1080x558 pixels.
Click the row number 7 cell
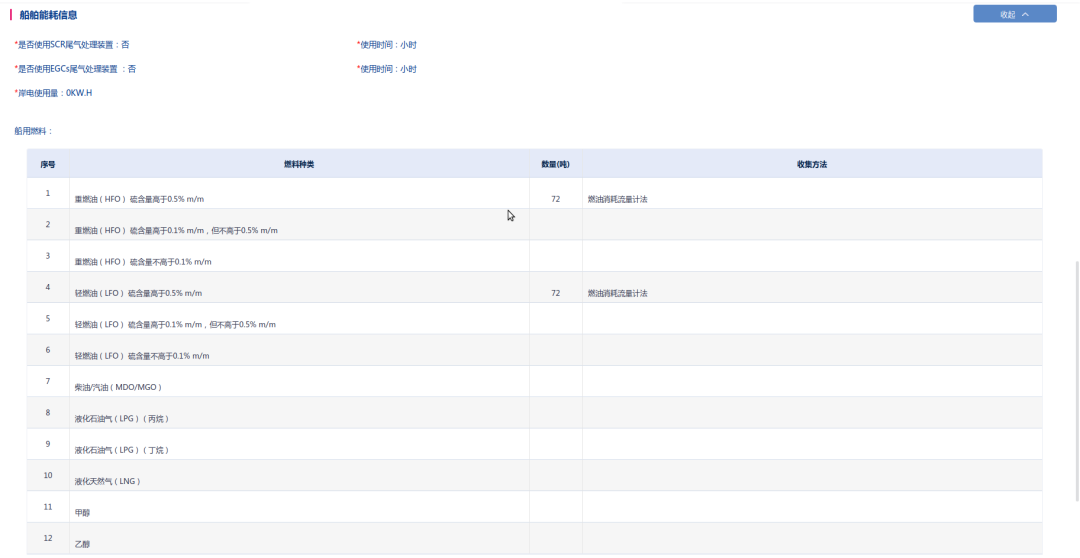tap(48, 381)
